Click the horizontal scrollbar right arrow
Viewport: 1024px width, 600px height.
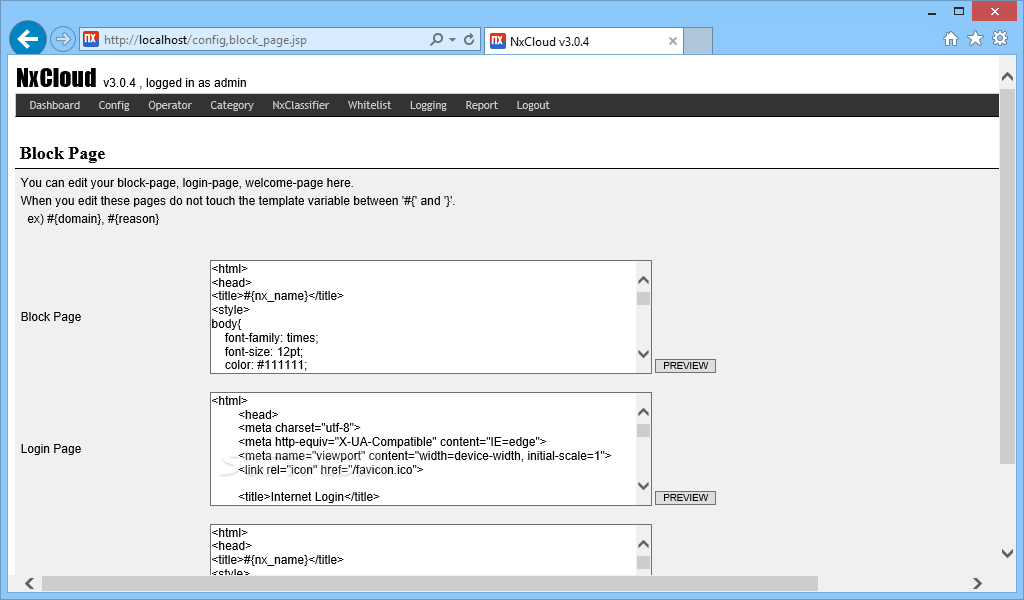tap(977, 583)
